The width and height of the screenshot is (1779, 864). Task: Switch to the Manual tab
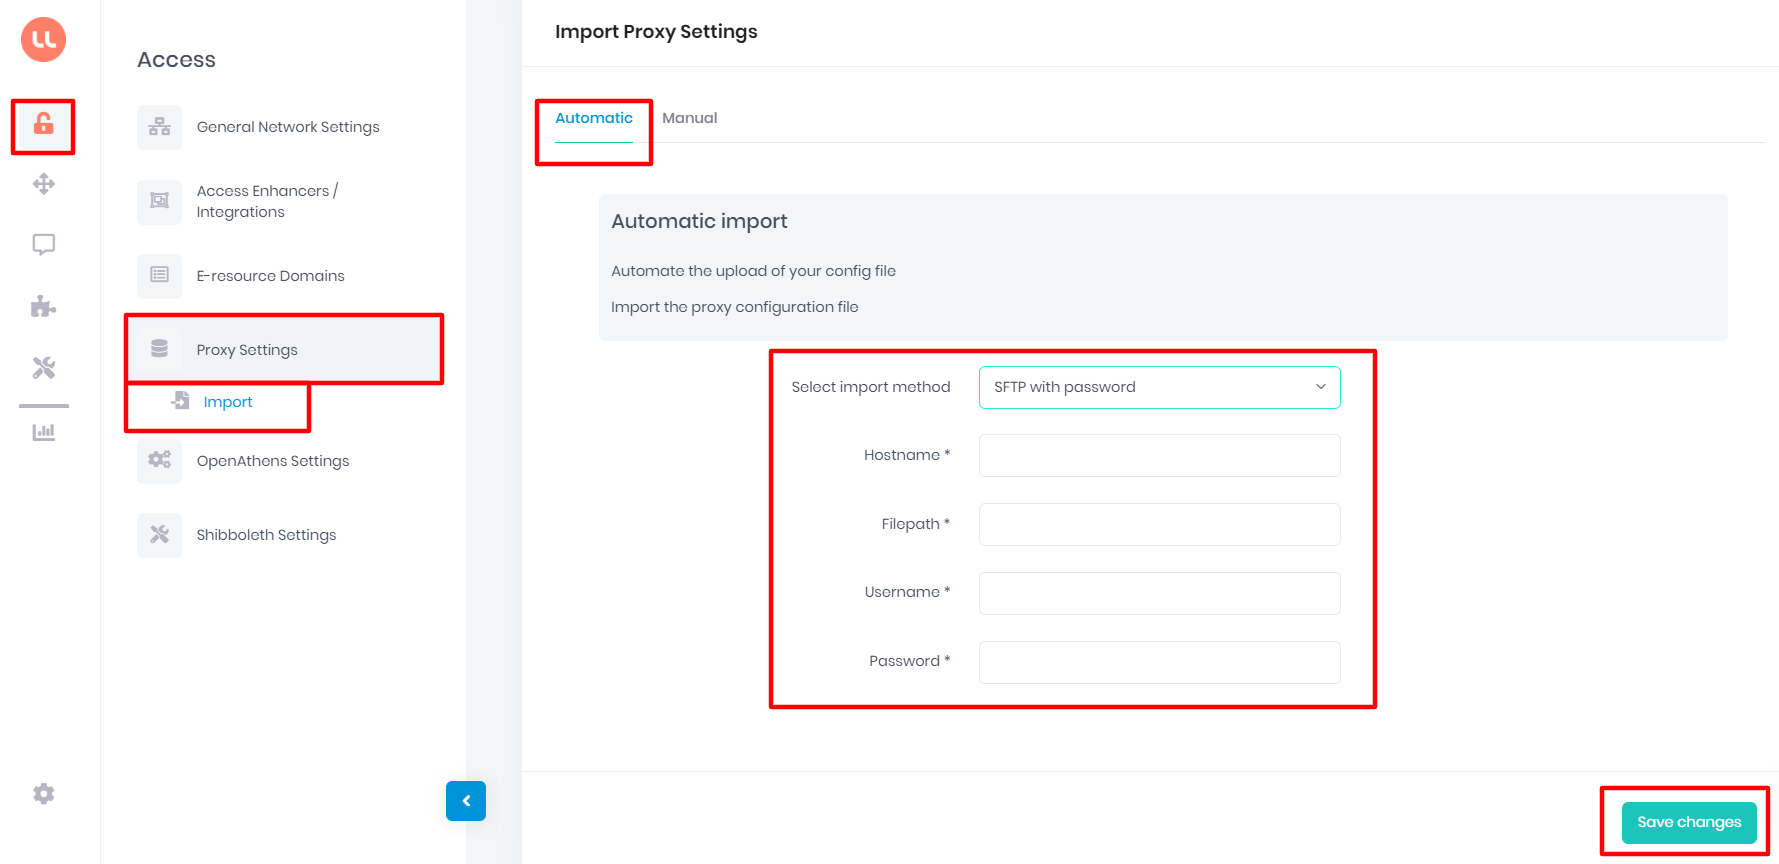pos(690,118)
